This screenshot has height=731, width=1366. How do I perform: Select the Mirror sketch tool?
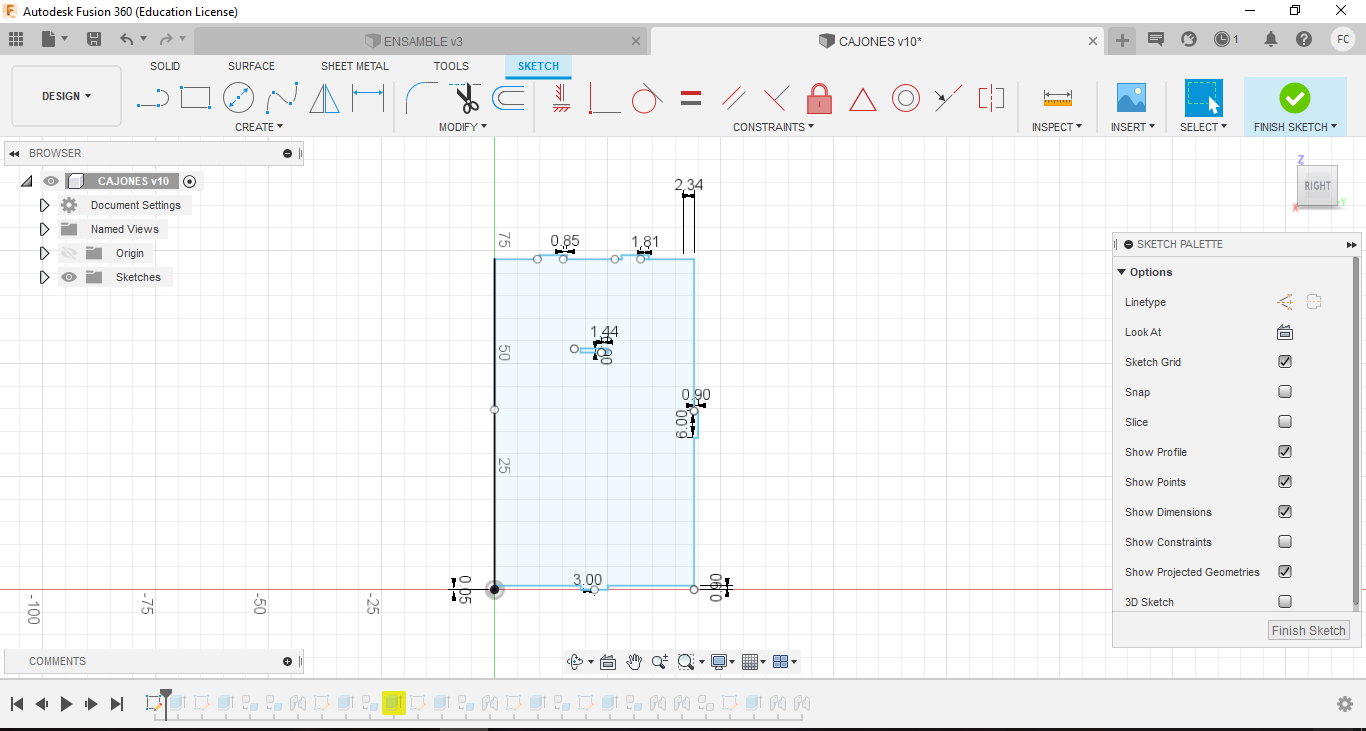click(x=324, y=98)
